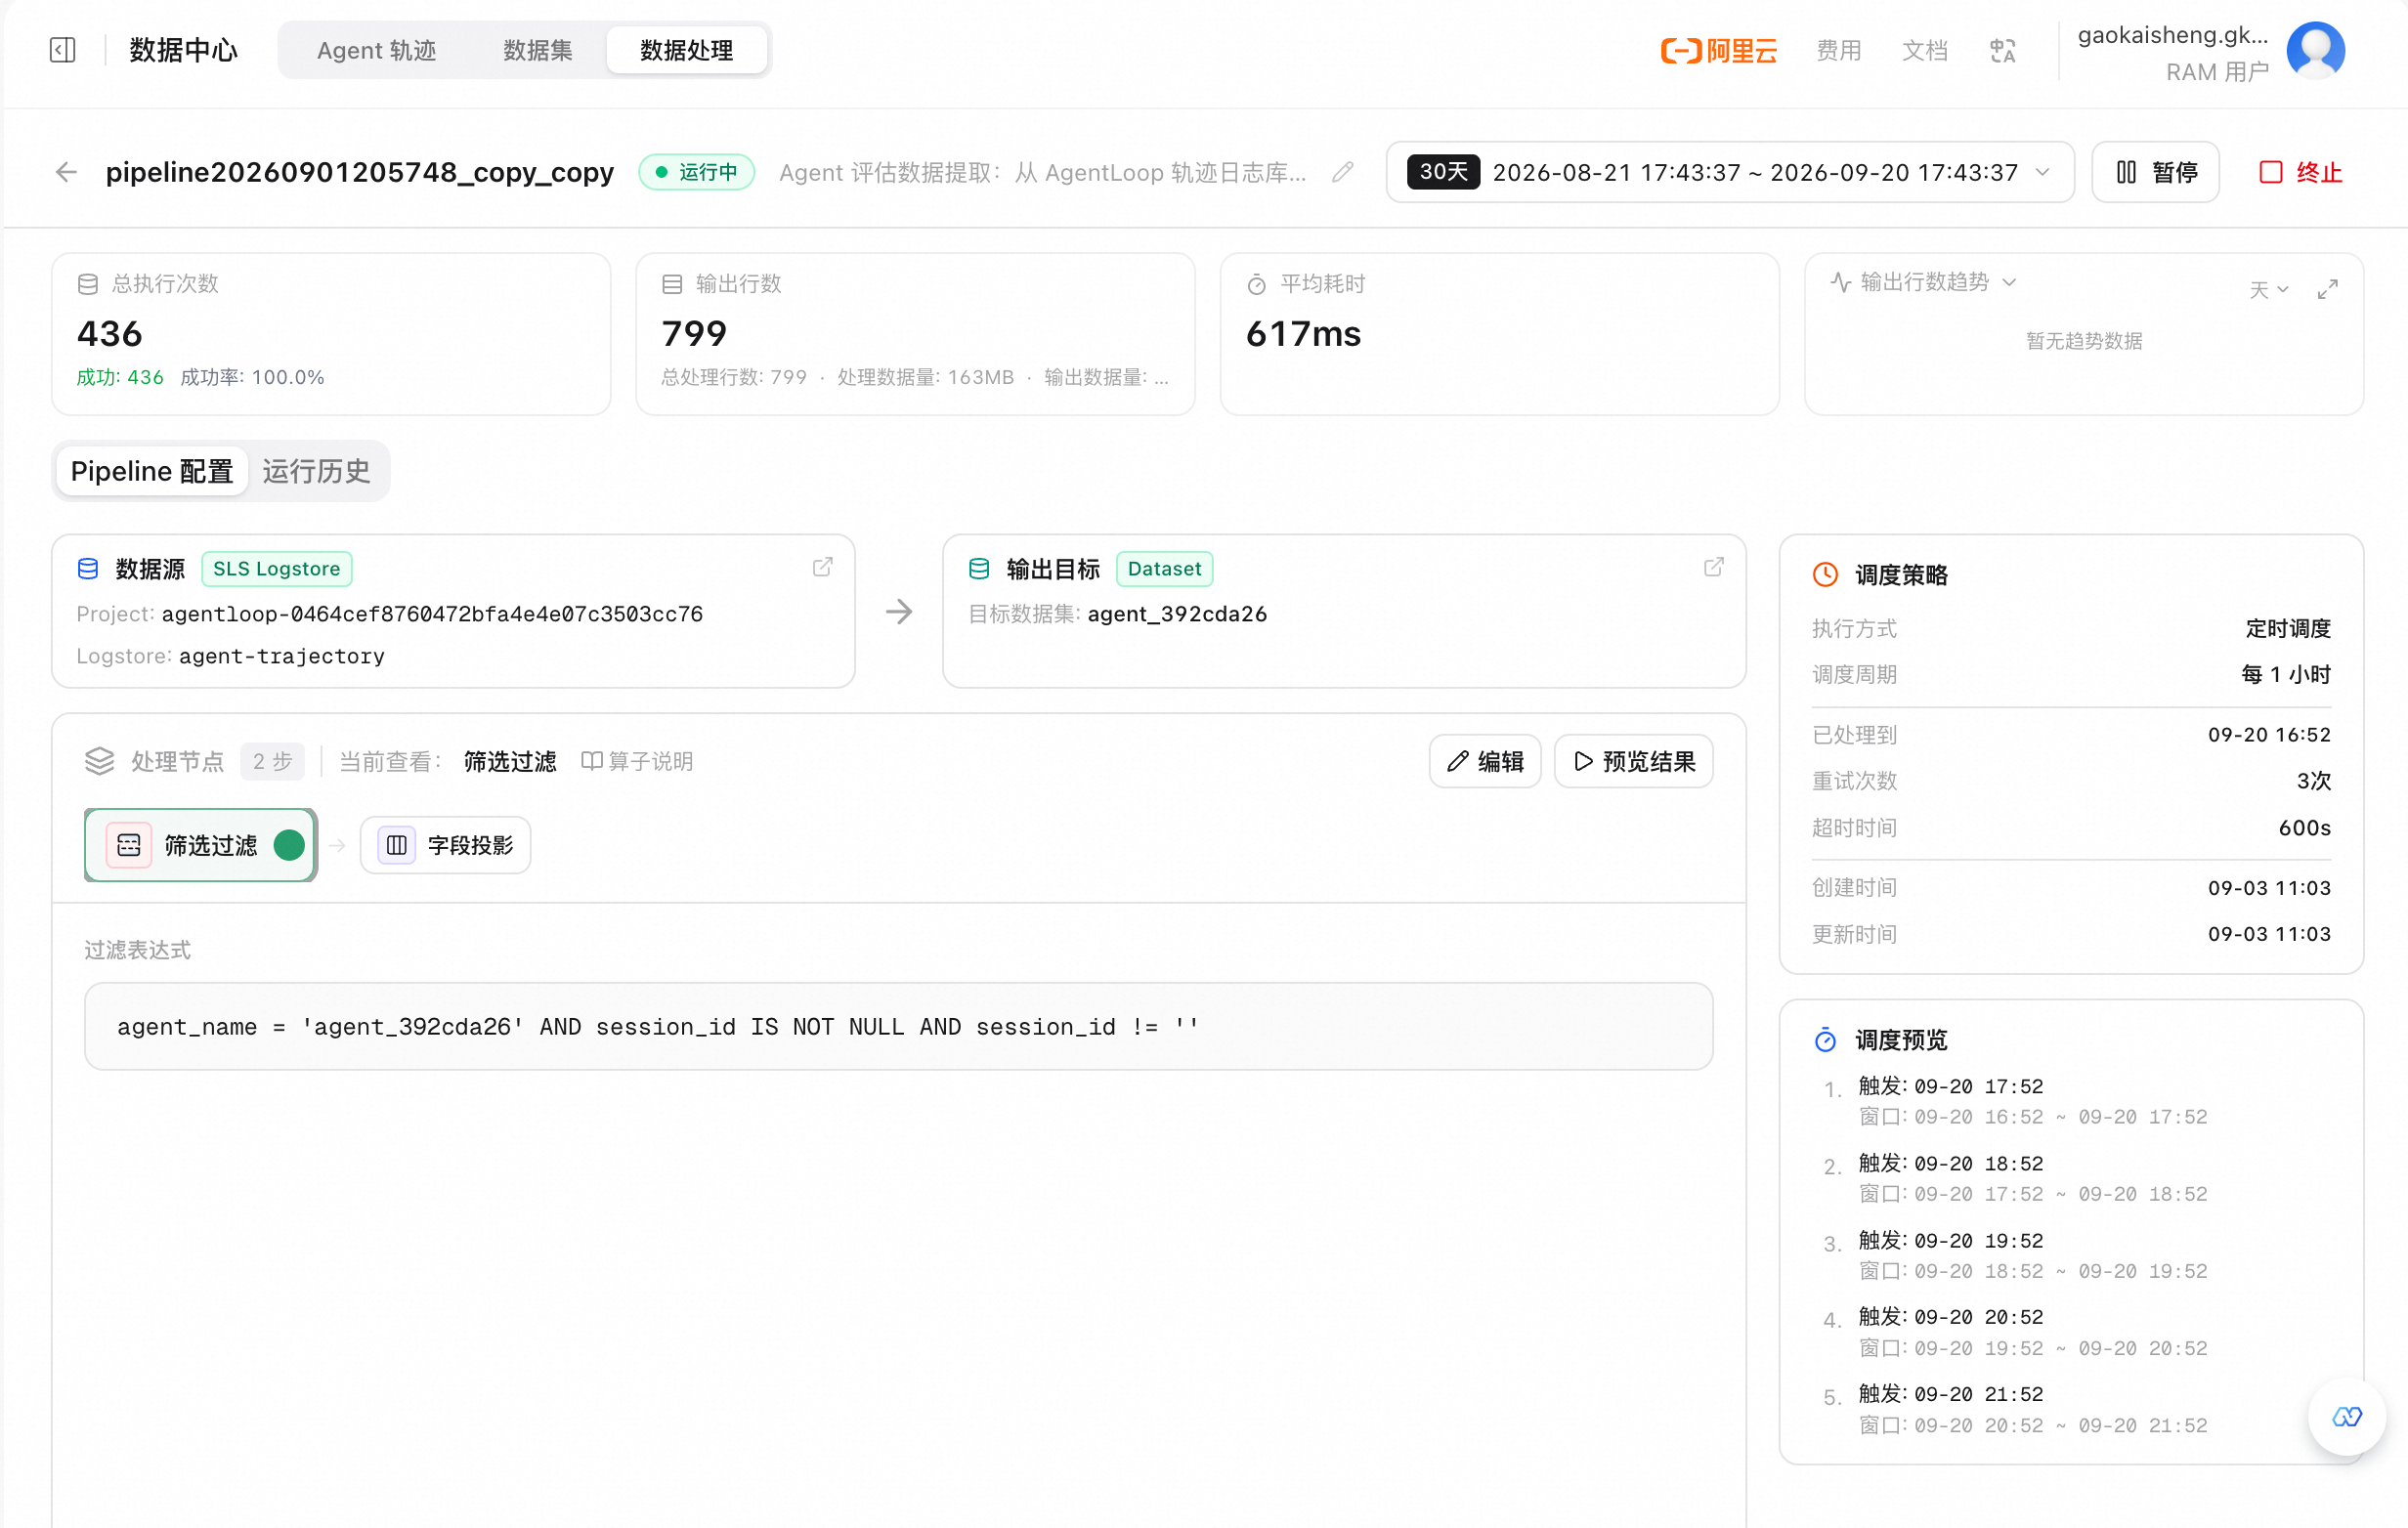Select the 字段投影 node
The height and width of the screenshot is (1528, 2408).
coord(445,845)
